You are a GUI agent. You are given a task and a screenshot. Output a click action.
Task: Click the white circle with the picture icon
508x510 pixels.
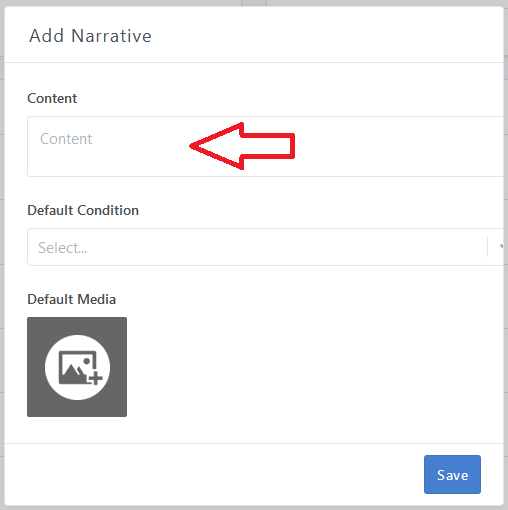point(77,367)
